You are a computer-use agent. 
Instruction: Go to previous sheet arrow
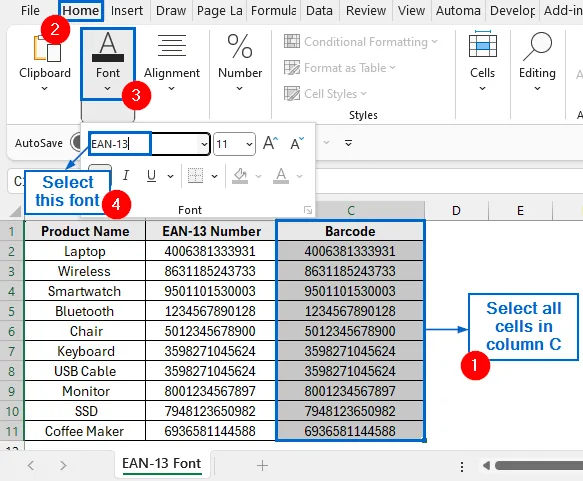pos(31,465)
